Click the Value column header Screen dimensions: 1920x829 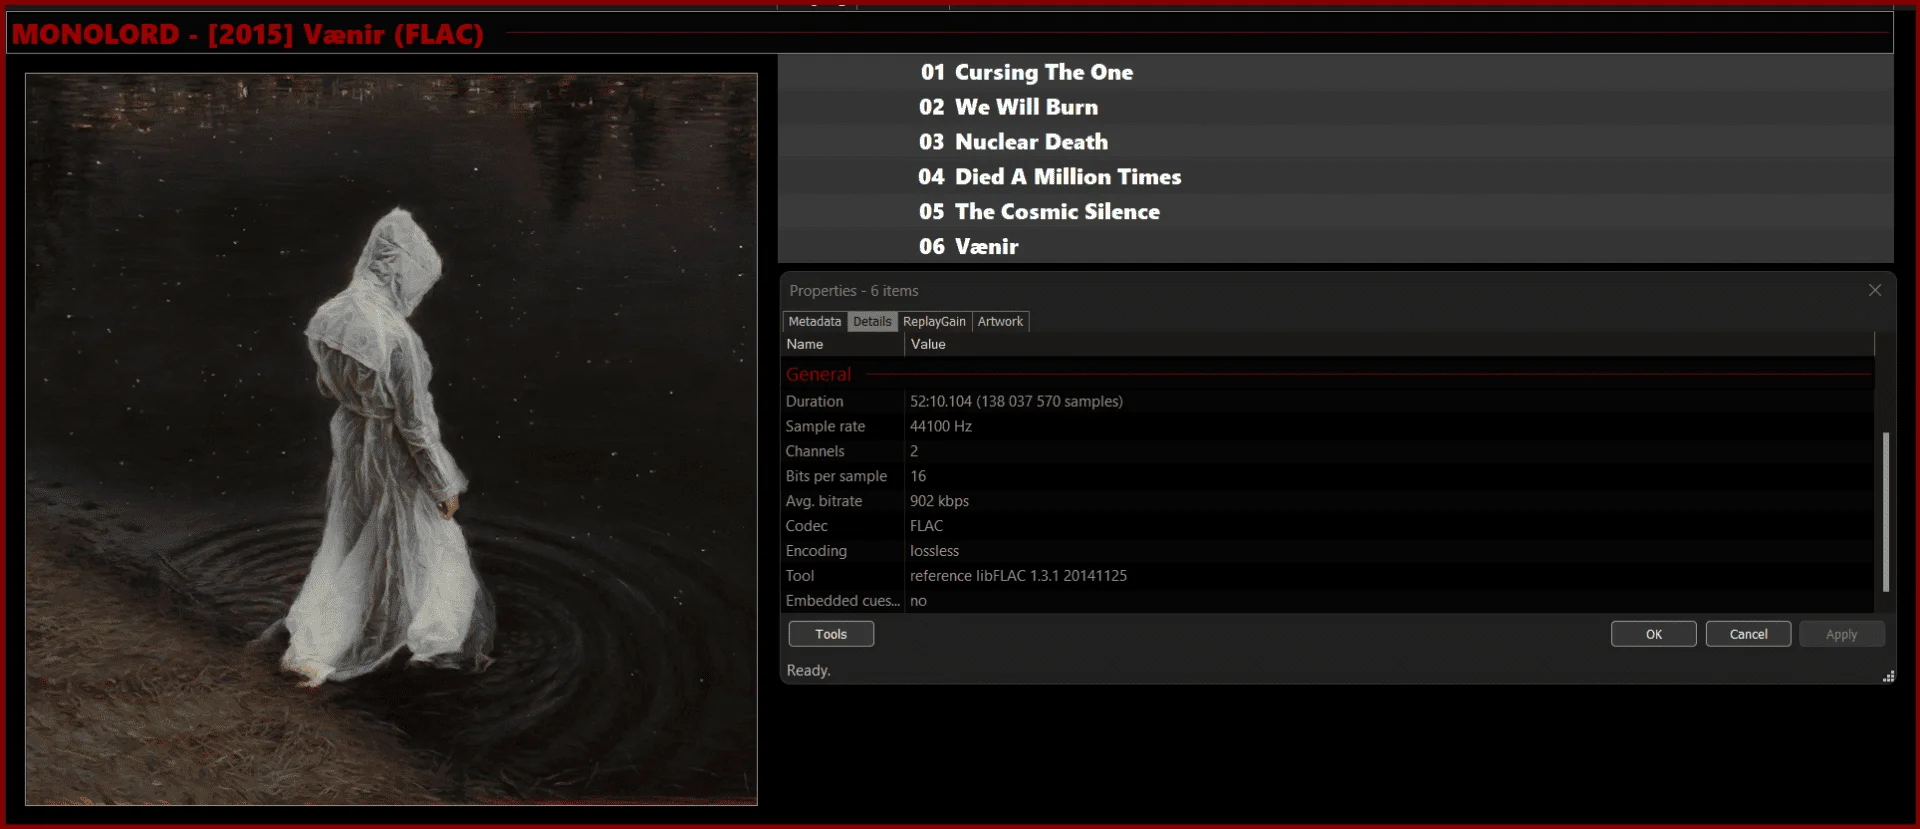pyautogui.click(x=1389, y=344)
